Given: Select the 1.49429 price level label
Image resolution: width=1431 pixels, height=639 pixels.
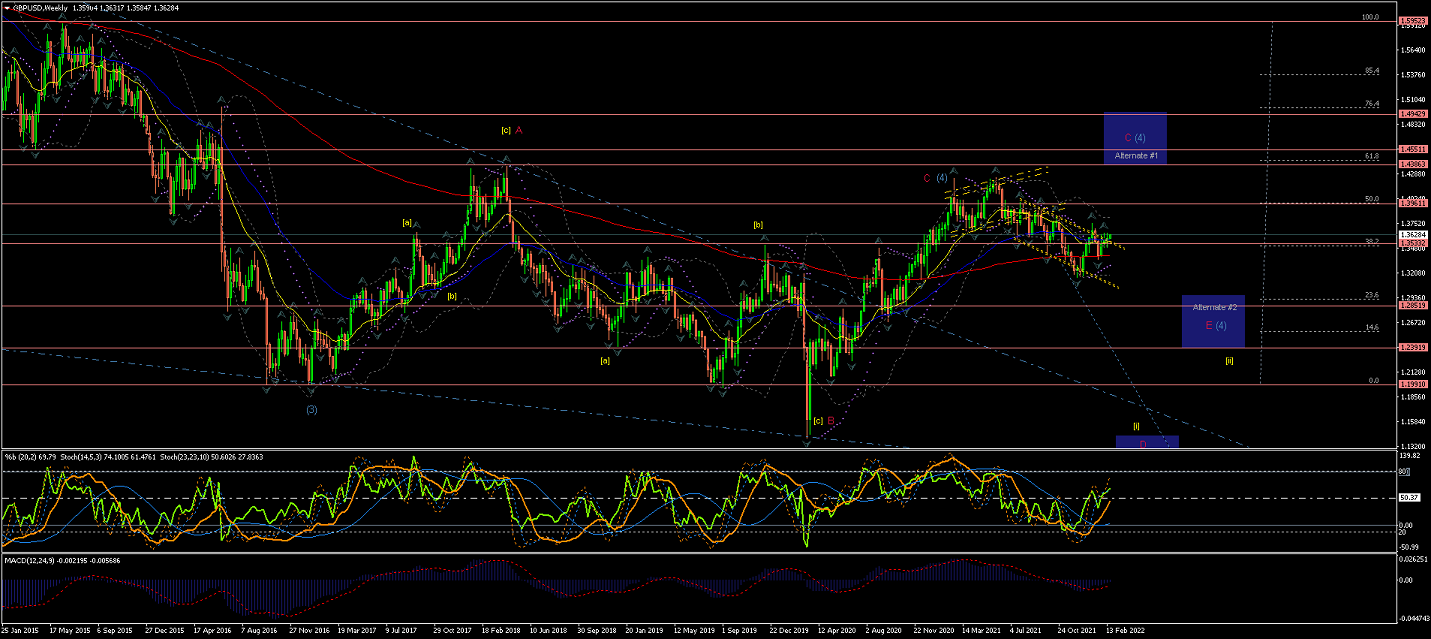Looking at the screenshot, I should point(1414,114).
